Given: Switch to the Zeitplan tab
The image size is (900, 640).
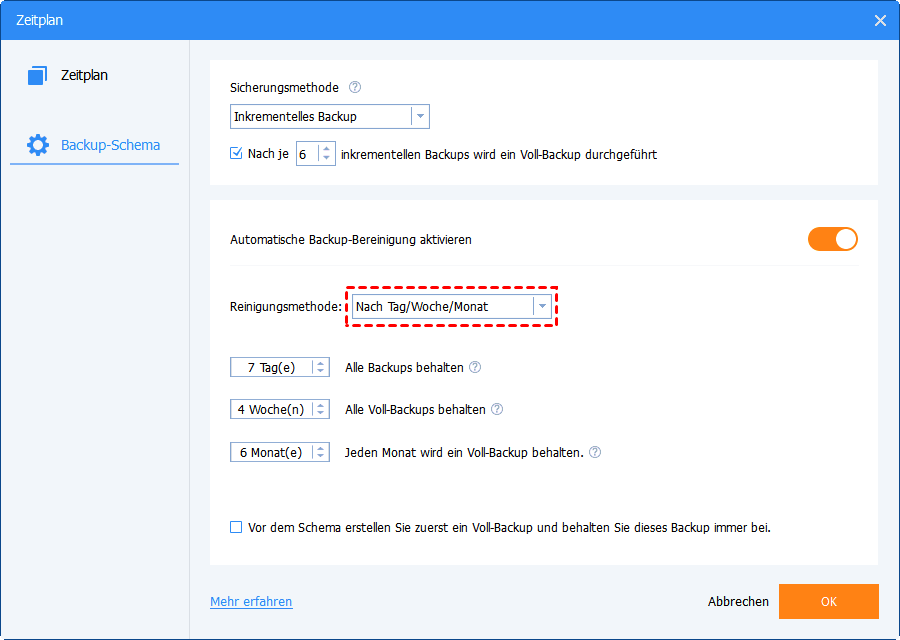Looking at the screenshot, I should tap(84, 76).
